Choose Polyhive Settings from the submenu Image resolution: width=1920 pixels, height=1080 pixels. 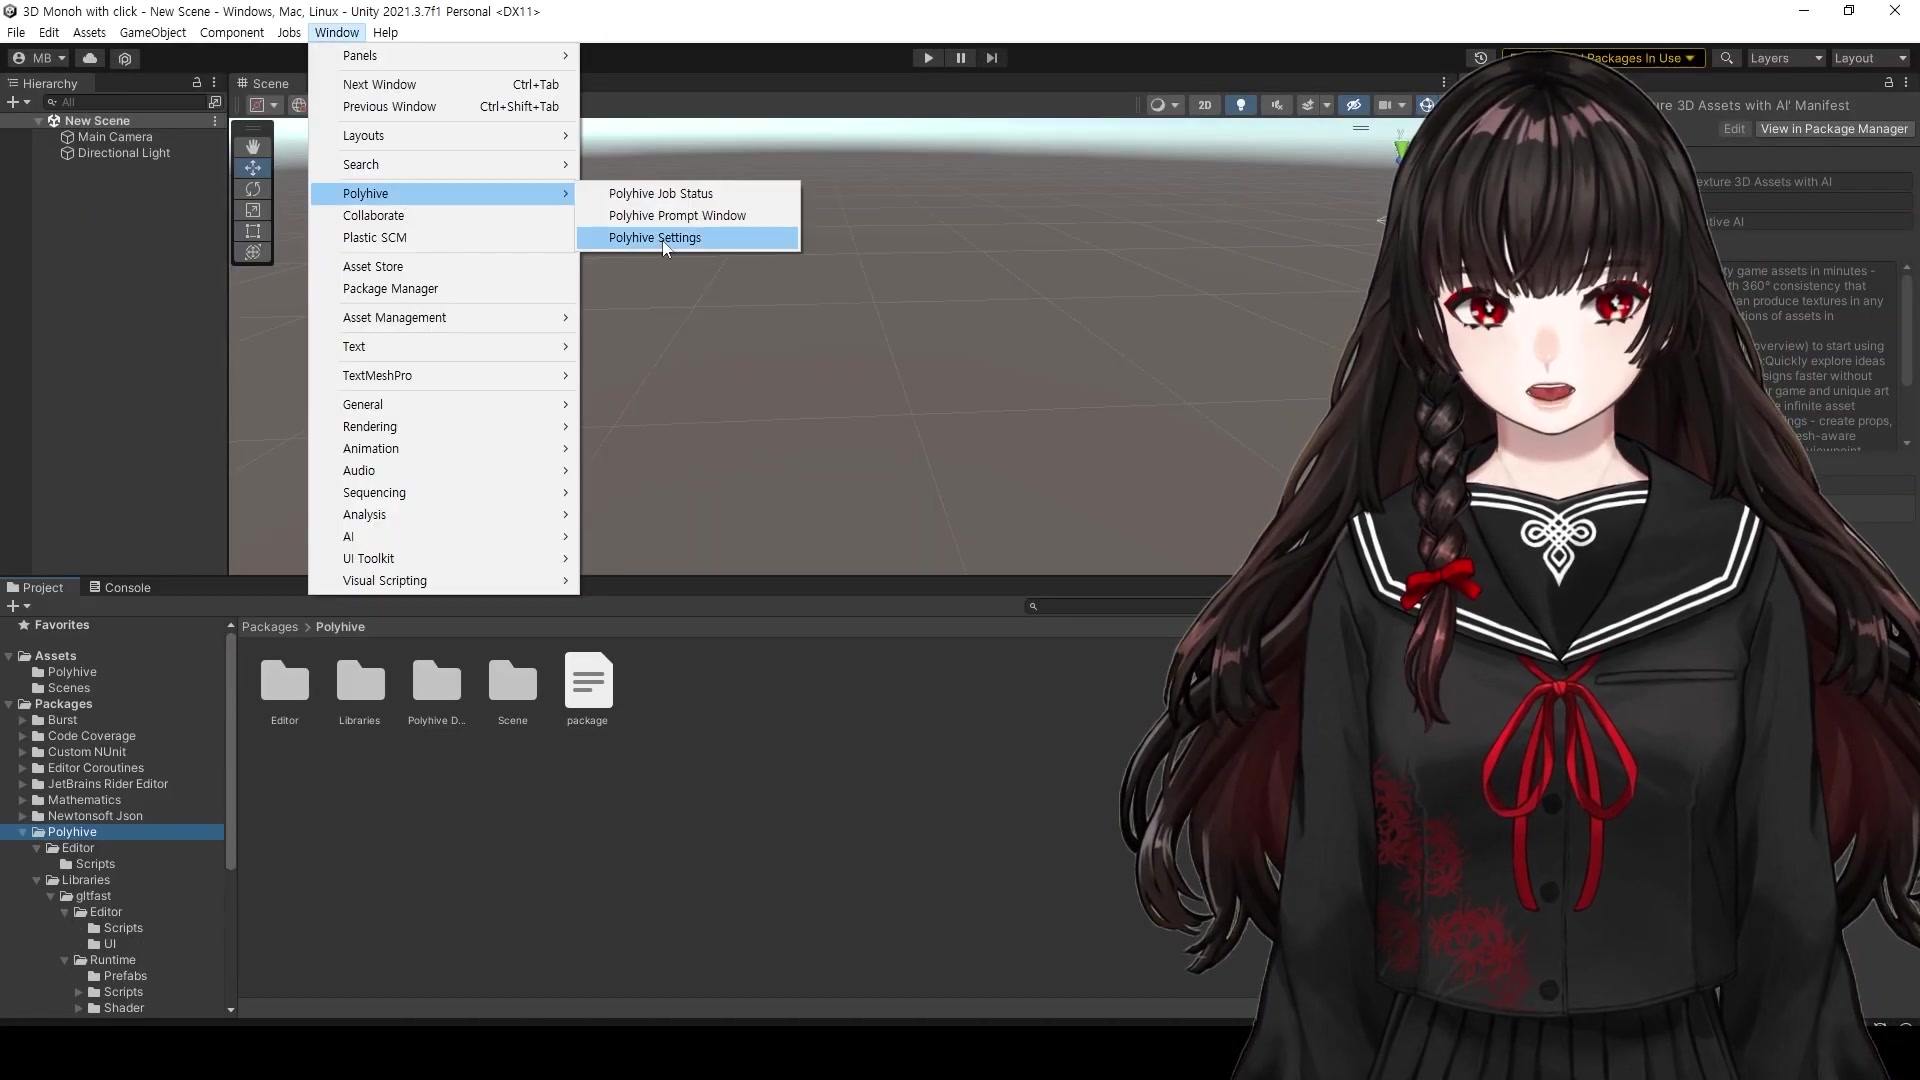tap(688, 238)
